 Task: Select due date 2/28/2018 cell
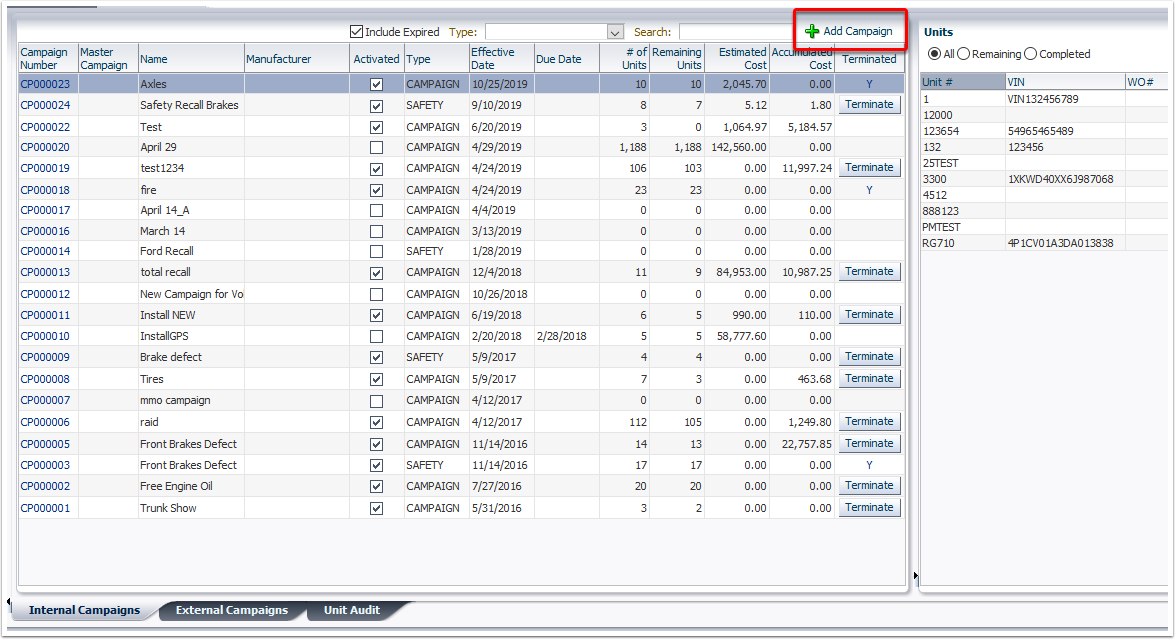click(x=567, y=336)
